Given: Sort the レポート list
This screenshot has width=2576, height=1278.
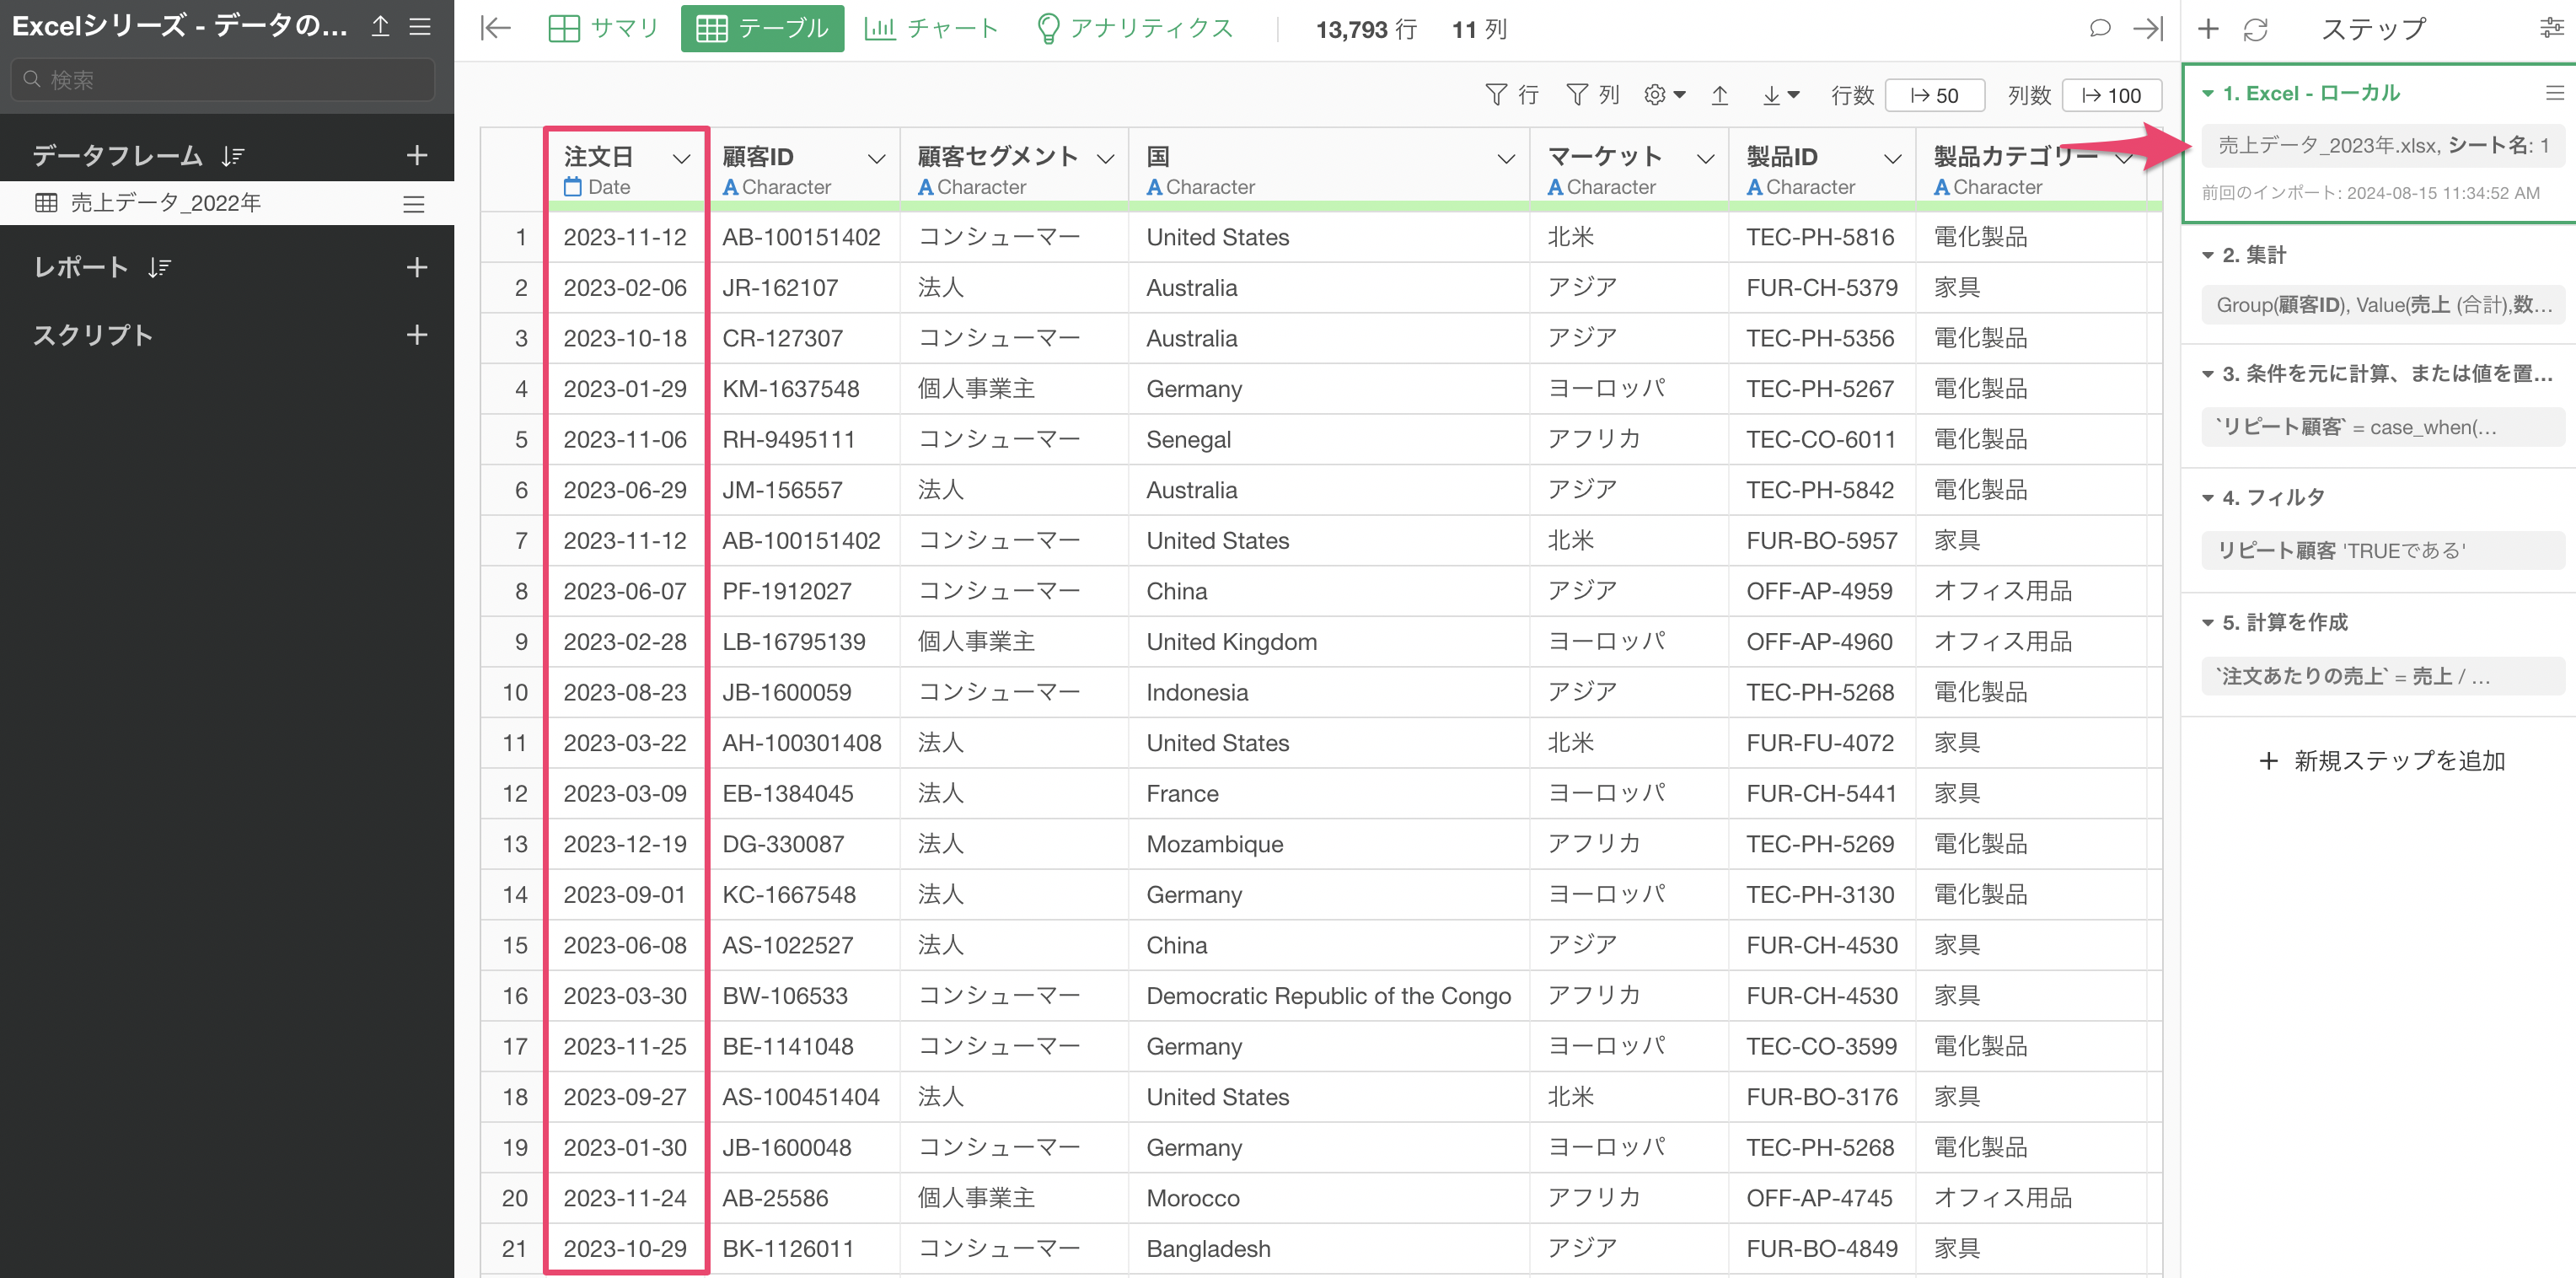Looking at the screenshot, I should click(x=160, y=267).
